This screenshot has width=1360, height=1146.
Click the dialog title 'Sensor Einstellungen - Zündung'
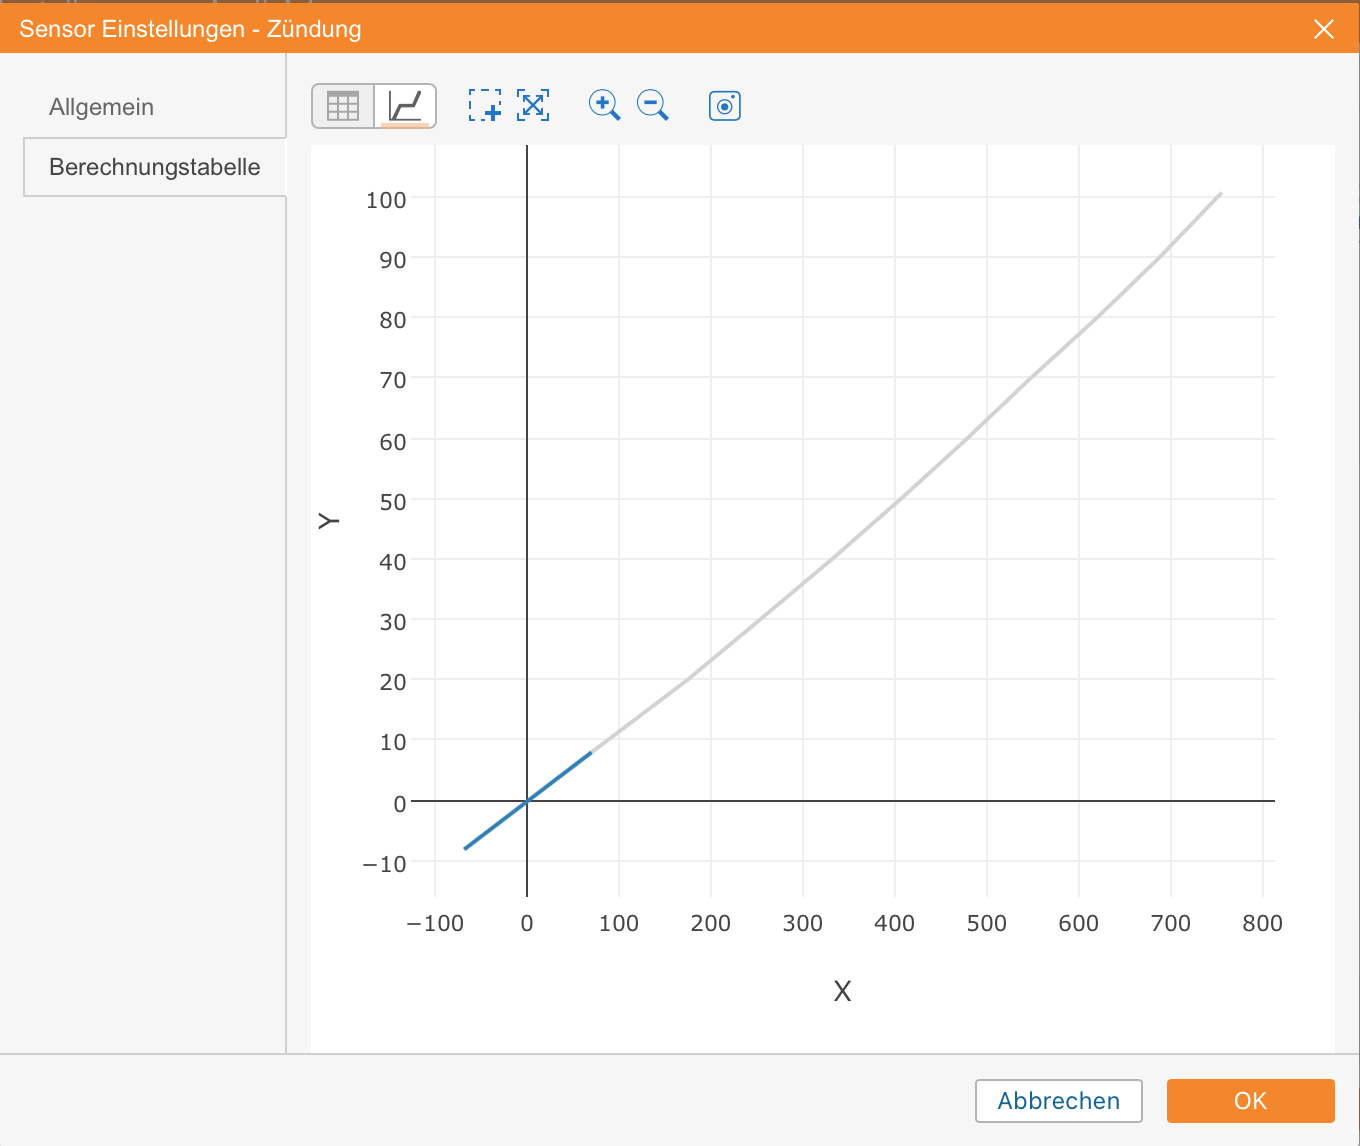coord(190,29)
